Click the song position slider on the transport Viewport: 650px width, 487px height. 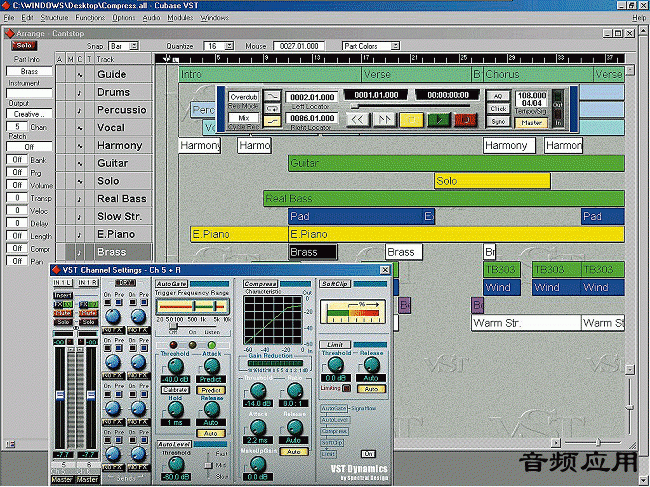coord(354,106)
